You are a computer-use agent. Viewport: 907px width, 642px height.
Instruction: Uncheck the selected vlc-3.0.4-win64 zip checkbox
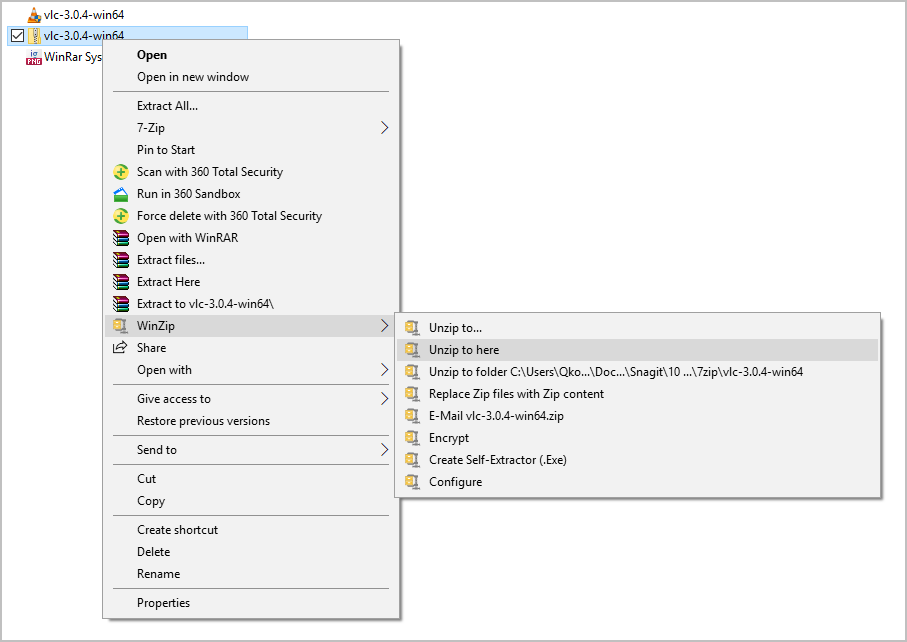tap(16, 36)
